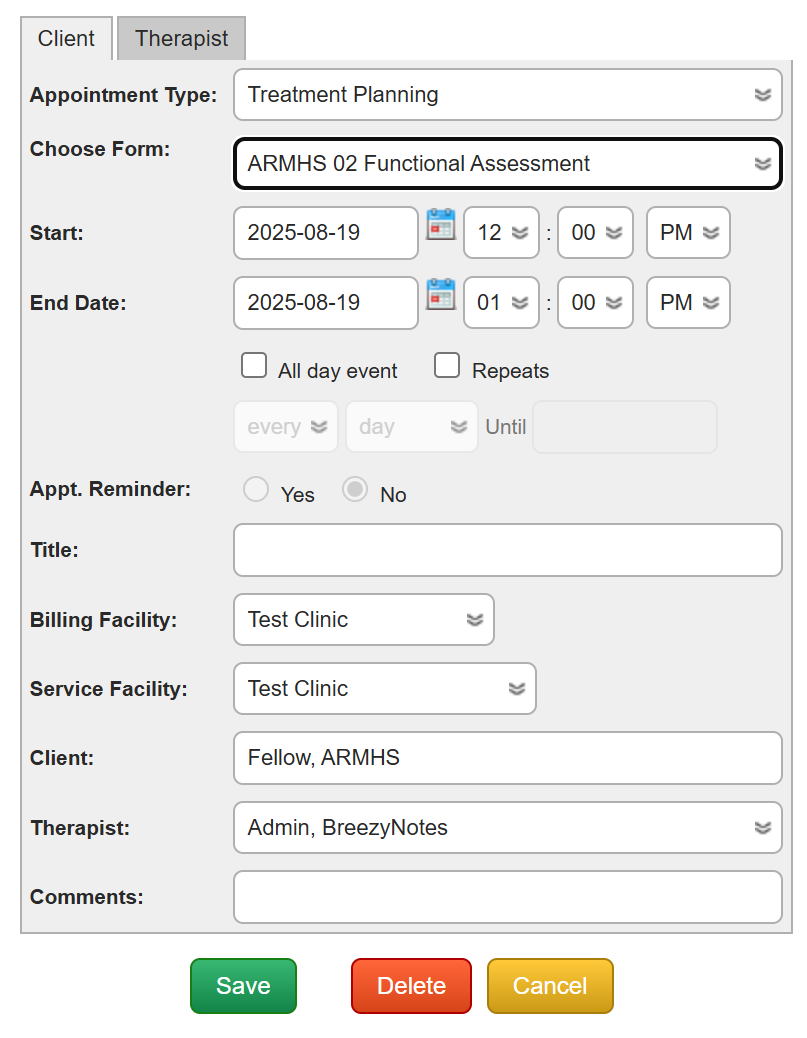Select Yes for Appt. Reminder
807x1038 pixels.
click(256, 490)
